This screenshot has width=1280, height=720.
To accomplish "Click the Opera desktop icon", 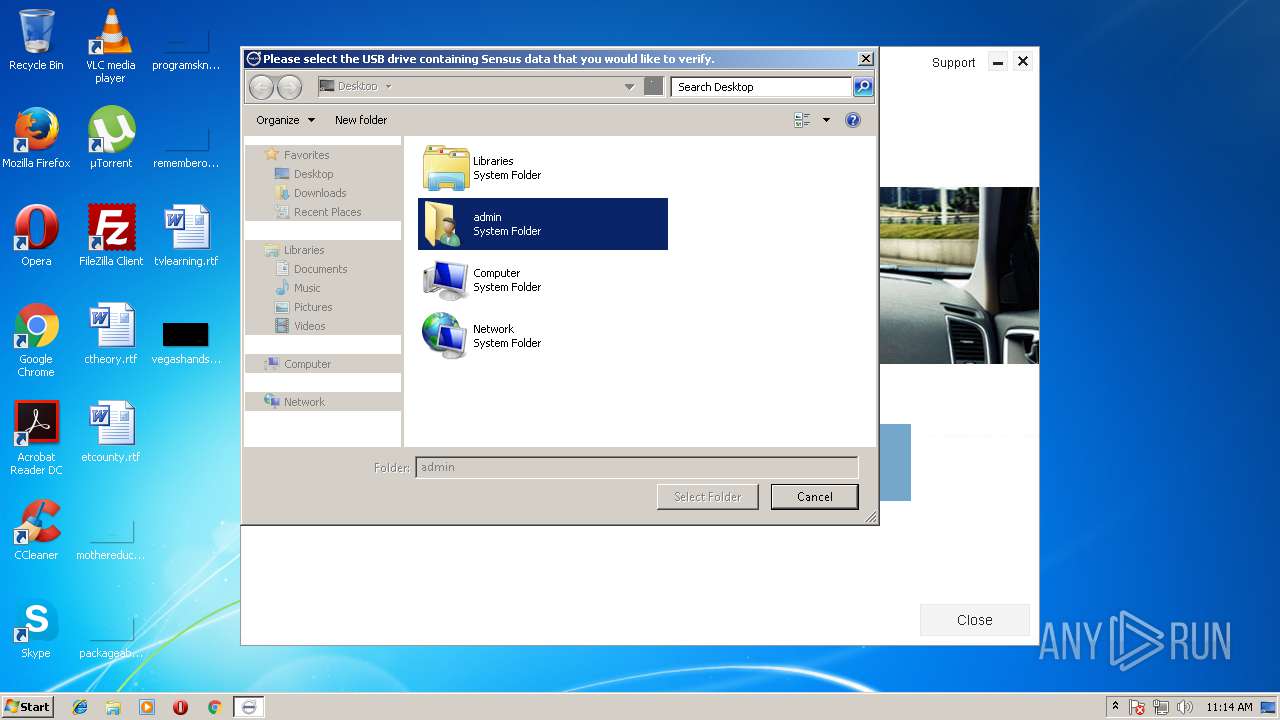I will point(36,236).
